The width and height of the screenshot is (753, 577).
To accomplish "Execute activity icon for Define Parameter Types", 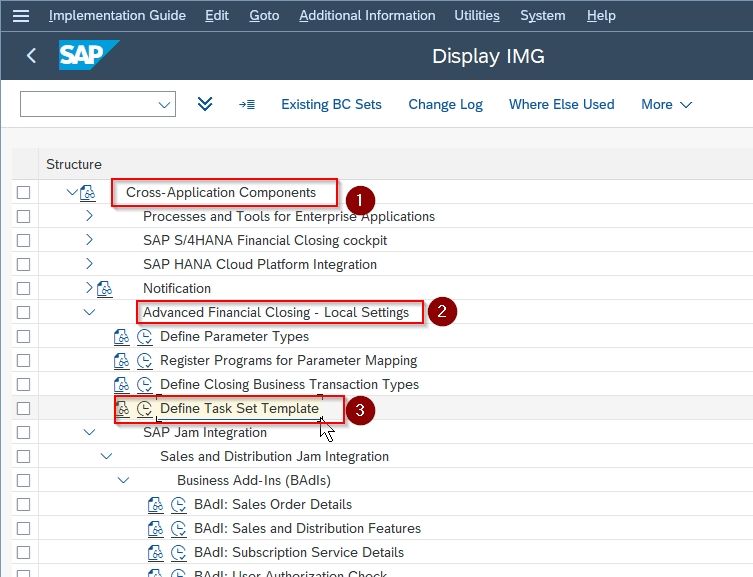I will (x=144, y=337).
